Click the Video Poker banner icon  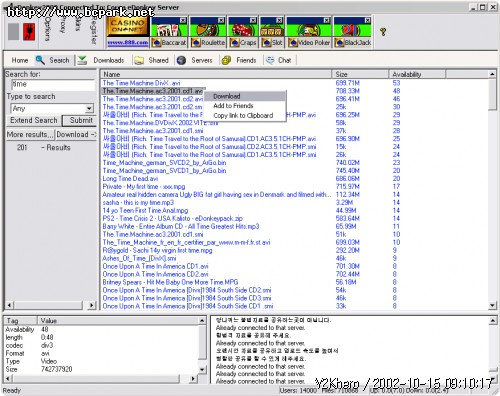(x=309, y=30)
